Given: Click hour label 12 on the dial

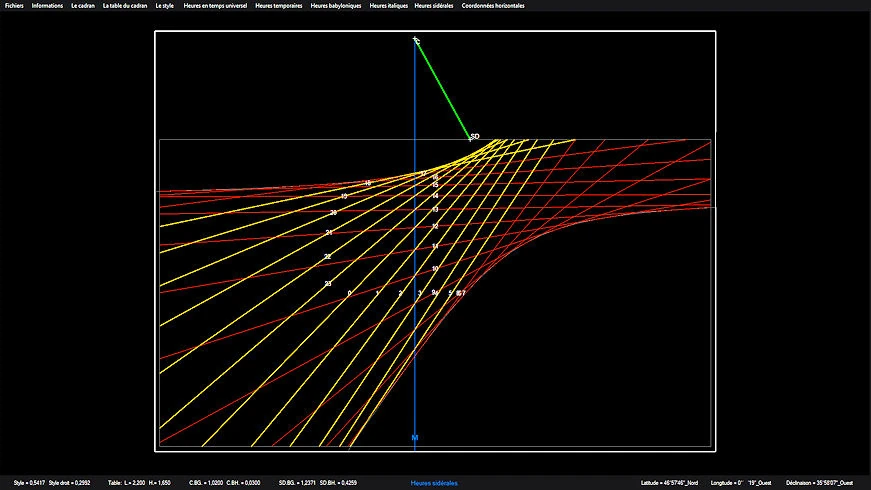Looking at the screenshot, I should pos(435,227).
